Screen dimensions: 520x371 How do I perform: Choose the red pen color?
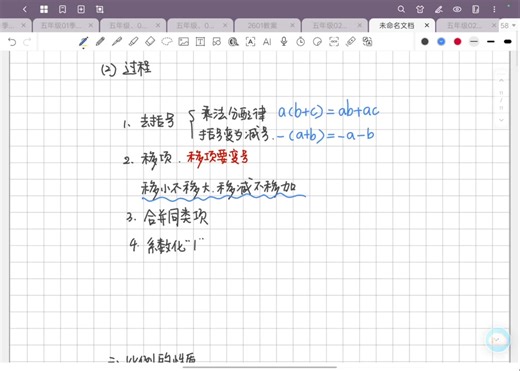pyautogui.click(x=458, y=42)
